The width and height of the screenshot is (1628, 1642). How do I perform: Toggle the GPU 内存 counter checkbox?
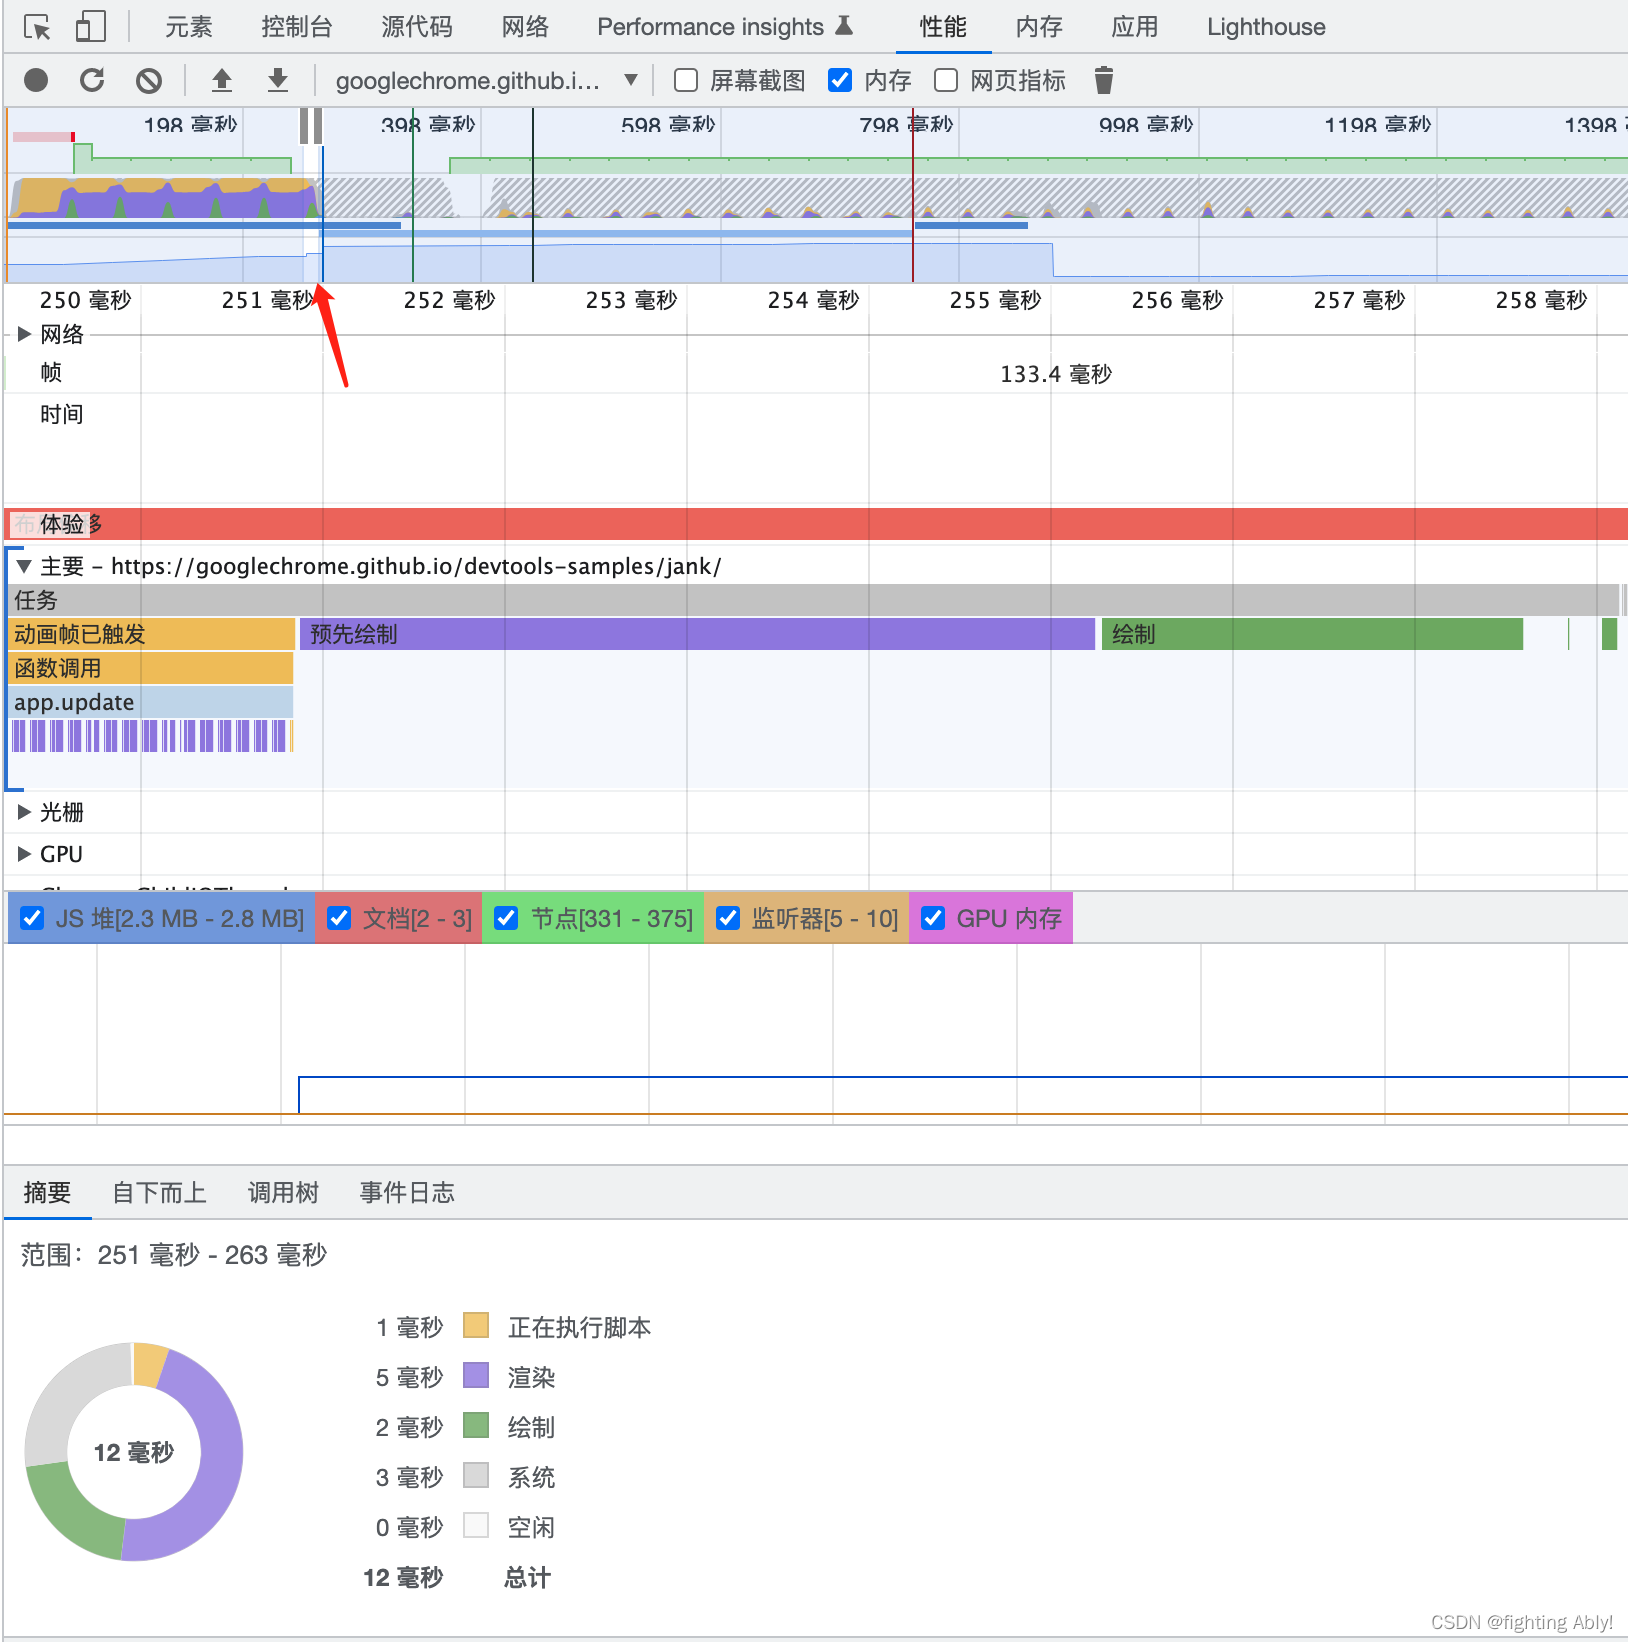[933, 918]
